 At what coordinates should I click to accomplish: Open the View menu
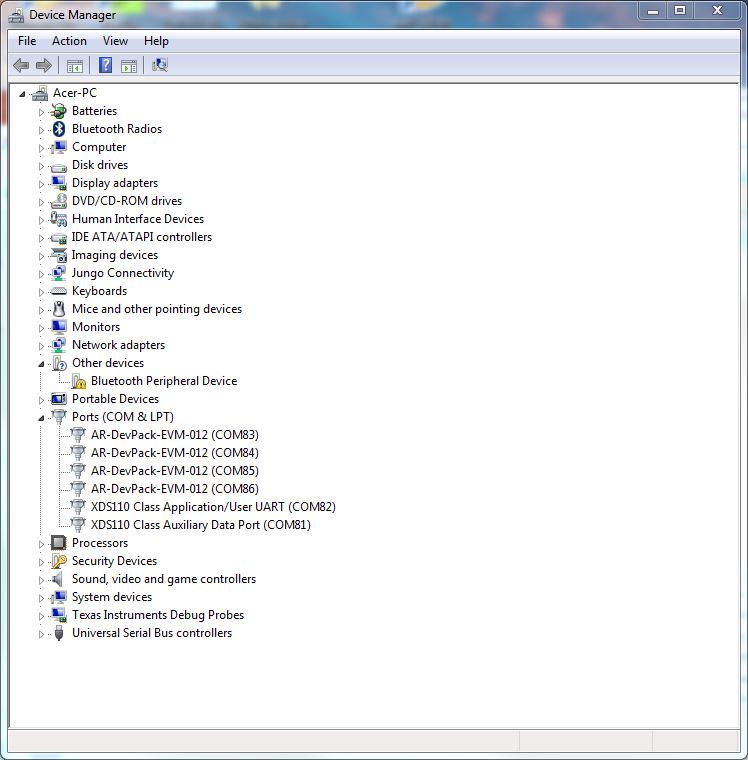tap(115, 41)
